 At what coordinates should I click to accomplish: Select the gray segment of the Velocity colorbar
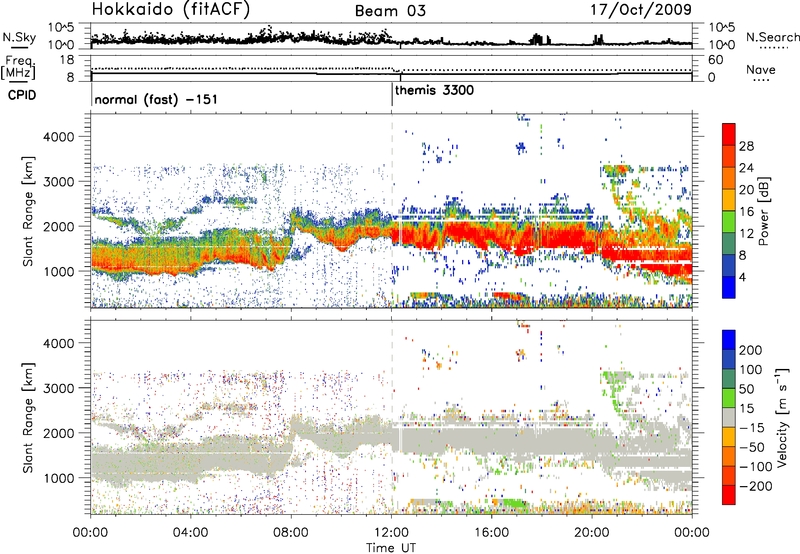point(729,417)
